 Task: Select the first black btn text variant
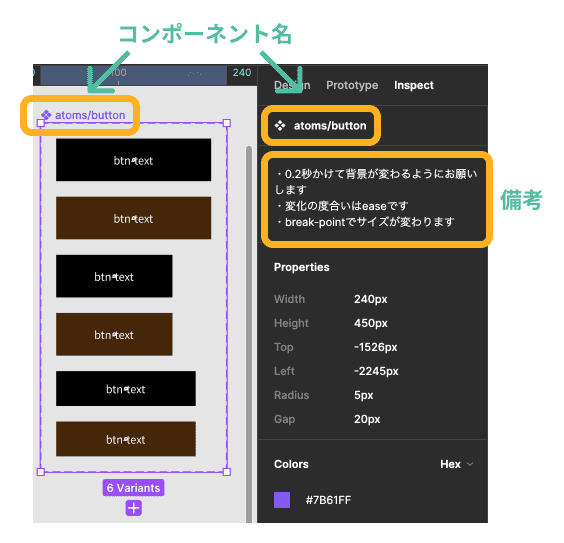tap(133, 160)
